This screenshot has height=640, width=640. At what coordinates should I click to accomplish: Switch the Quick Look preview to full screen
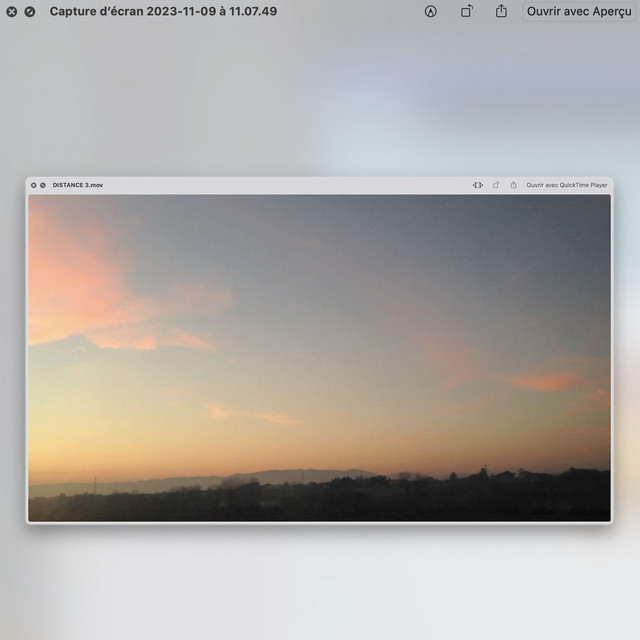pos(30,12)
